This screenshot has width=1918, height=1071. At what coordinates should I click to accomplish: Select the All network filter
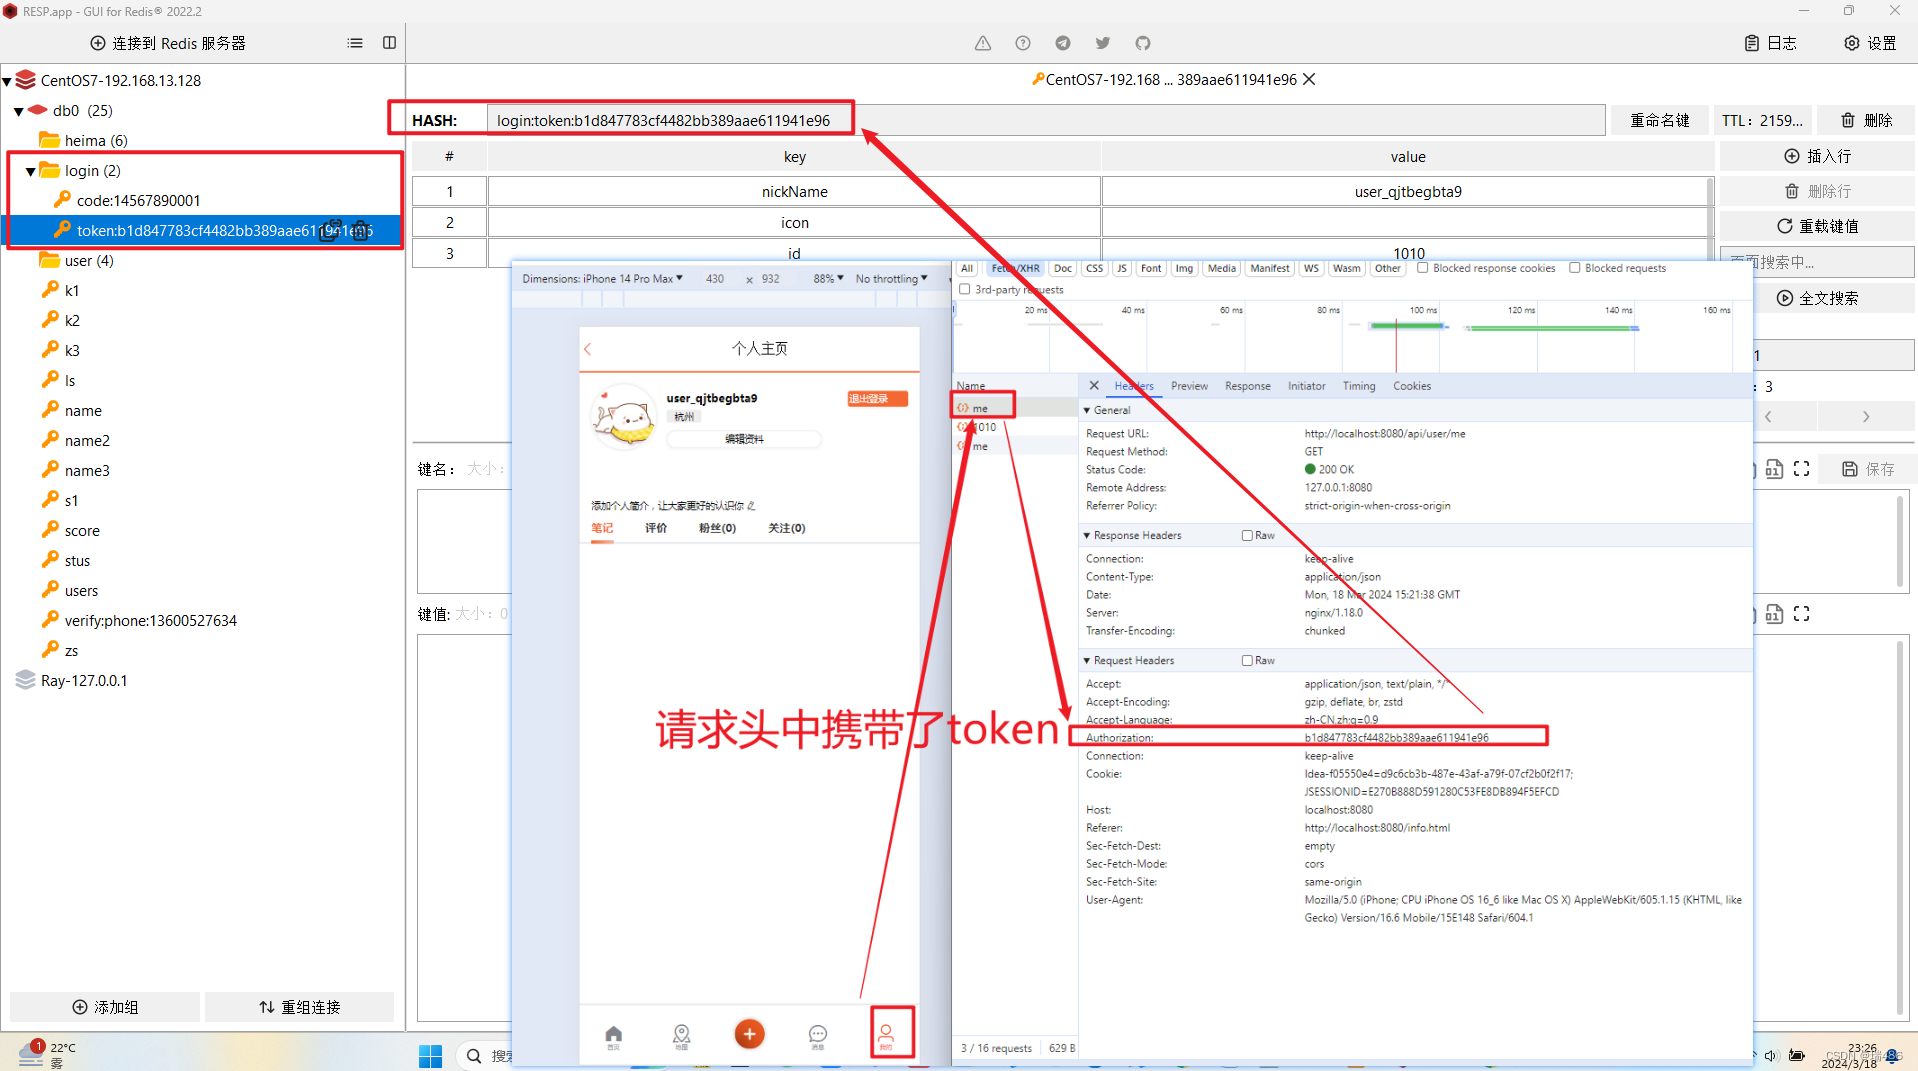[966, 268]
